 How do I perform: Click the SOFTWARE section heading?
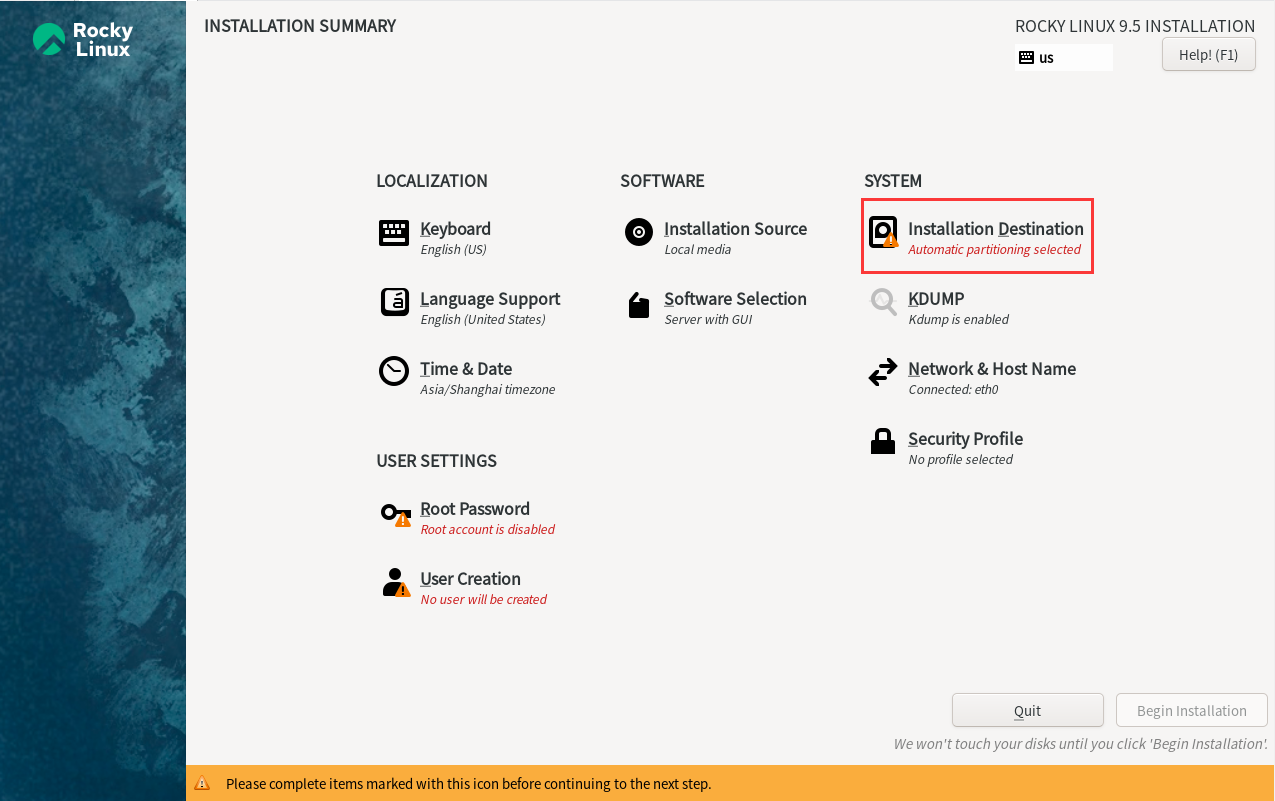click(x=662, y=181)
